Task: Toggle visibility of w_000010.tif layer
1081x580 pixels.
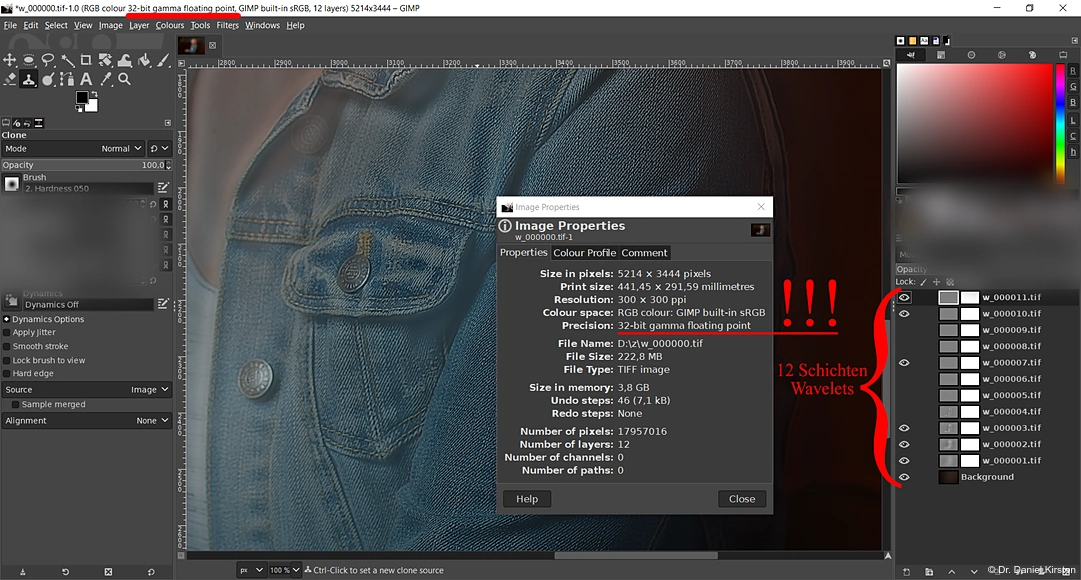Action: 904,314
